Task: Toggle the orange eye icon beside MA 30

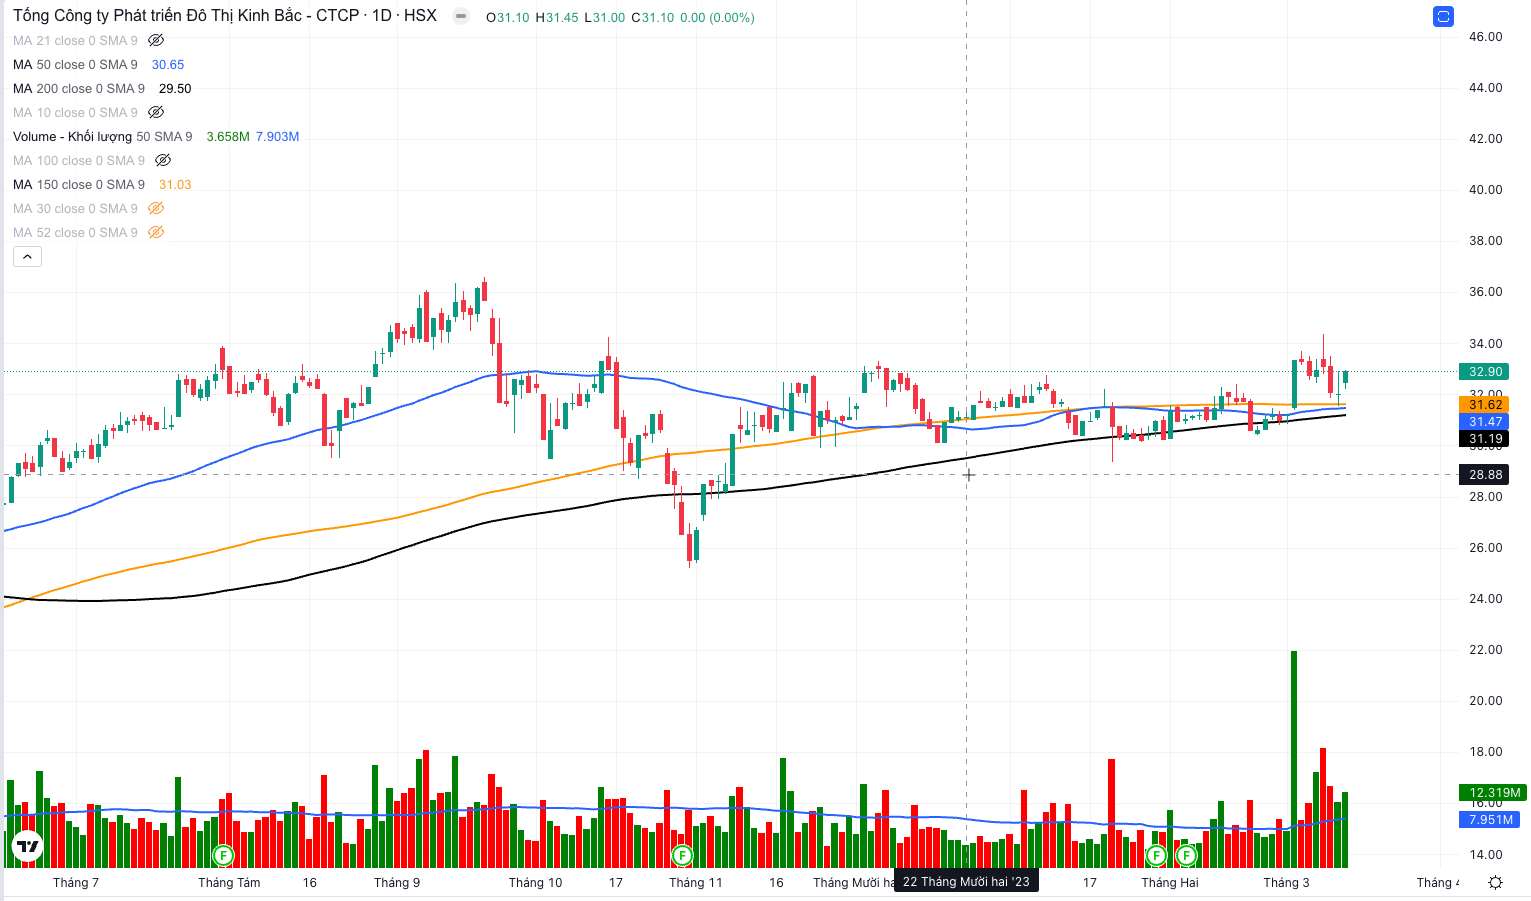Action: point(156,209)
